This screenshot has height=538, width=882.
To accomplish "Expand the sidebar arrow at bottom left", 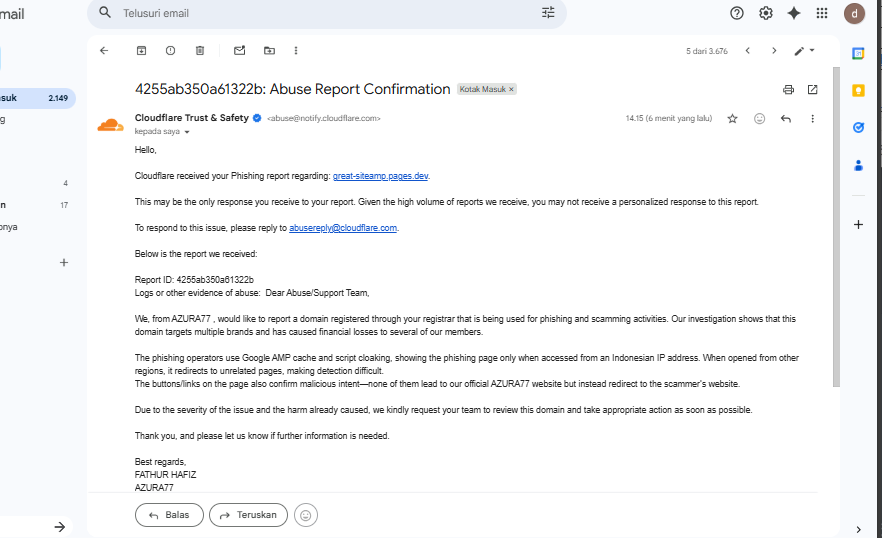I will click(x=60, y=527).
